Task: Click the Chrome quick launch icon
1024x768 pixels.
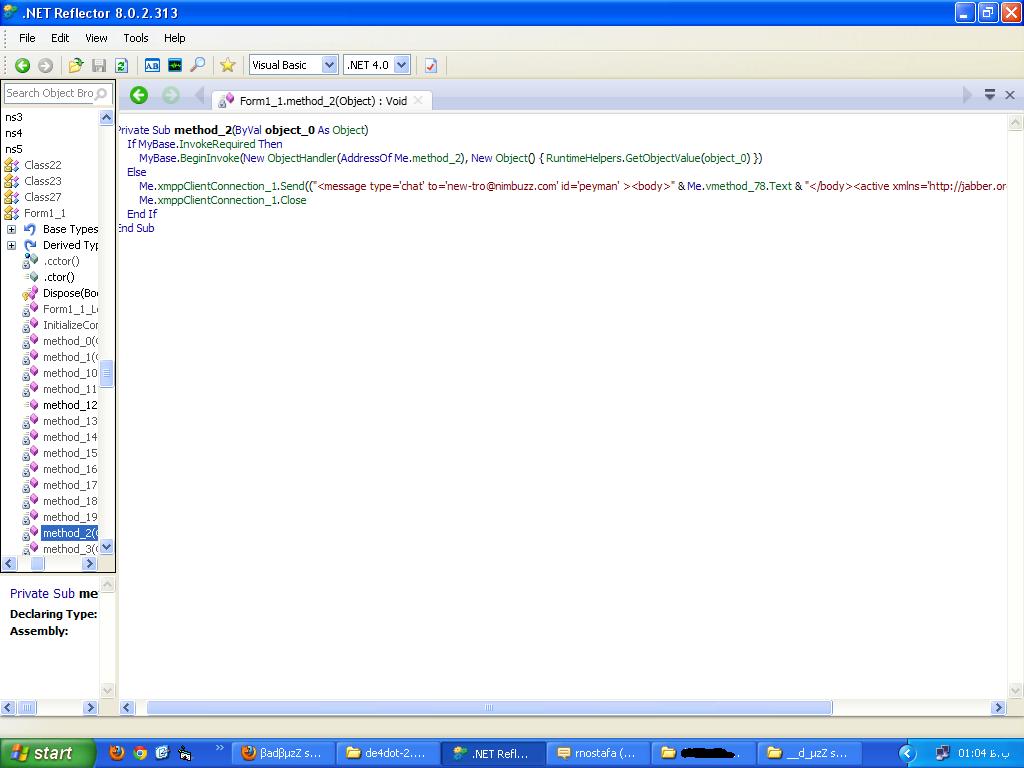Action: click(x=140, y=753)
